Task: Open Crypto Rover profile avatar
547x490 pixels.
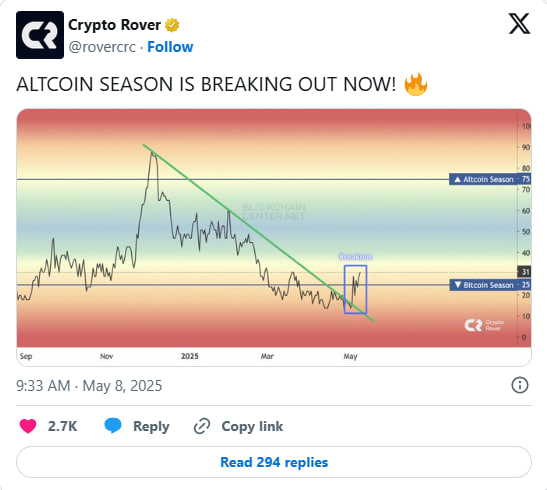Action: click(x=40, y=35)
